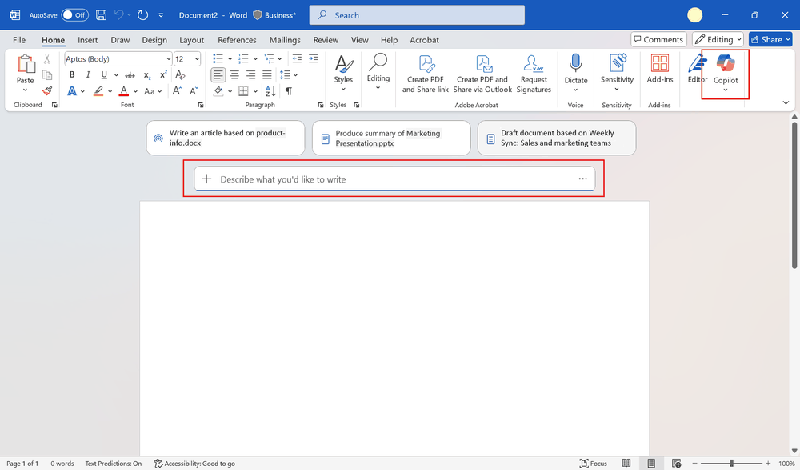
Task: Decrease paragraph indent
Action: tap(297, 58)
